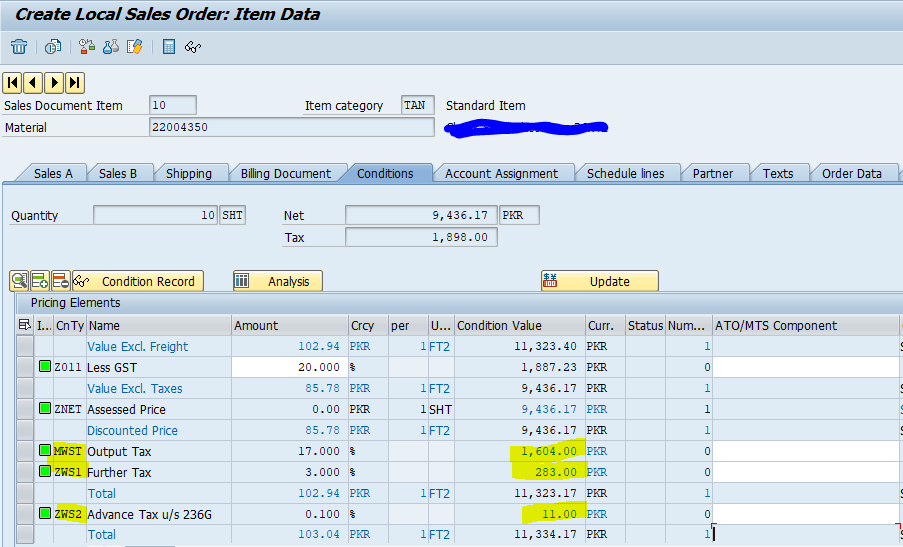Open the Schedule lines tab
Viewport: 903px width, 547px height.
point(625,173)
